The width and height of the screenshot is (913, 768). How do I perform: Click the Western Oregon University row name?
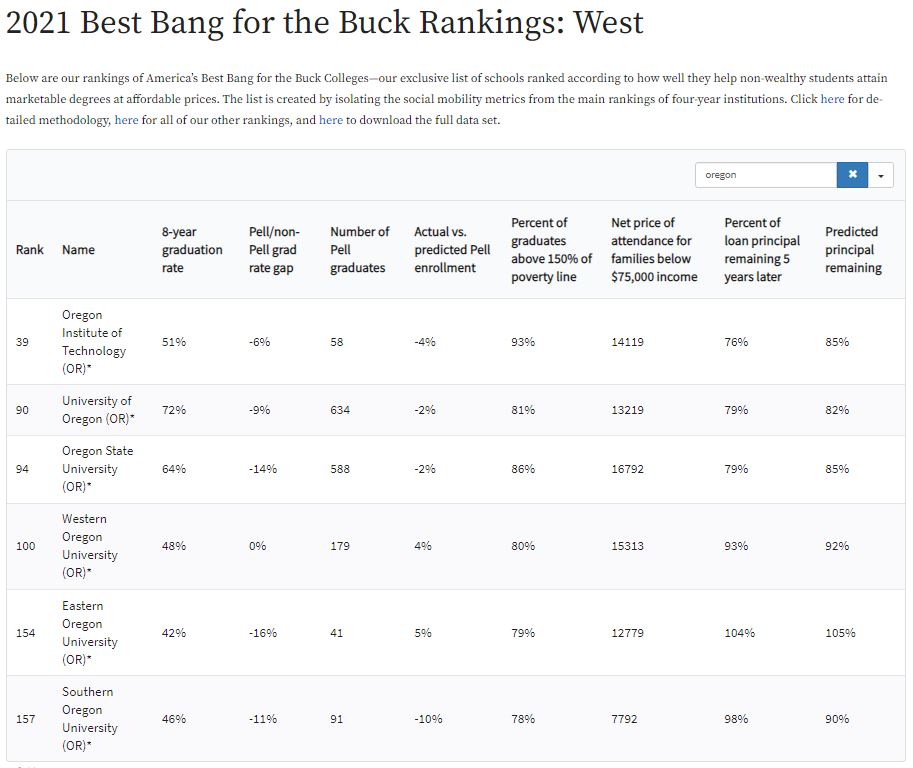(90, 546)
